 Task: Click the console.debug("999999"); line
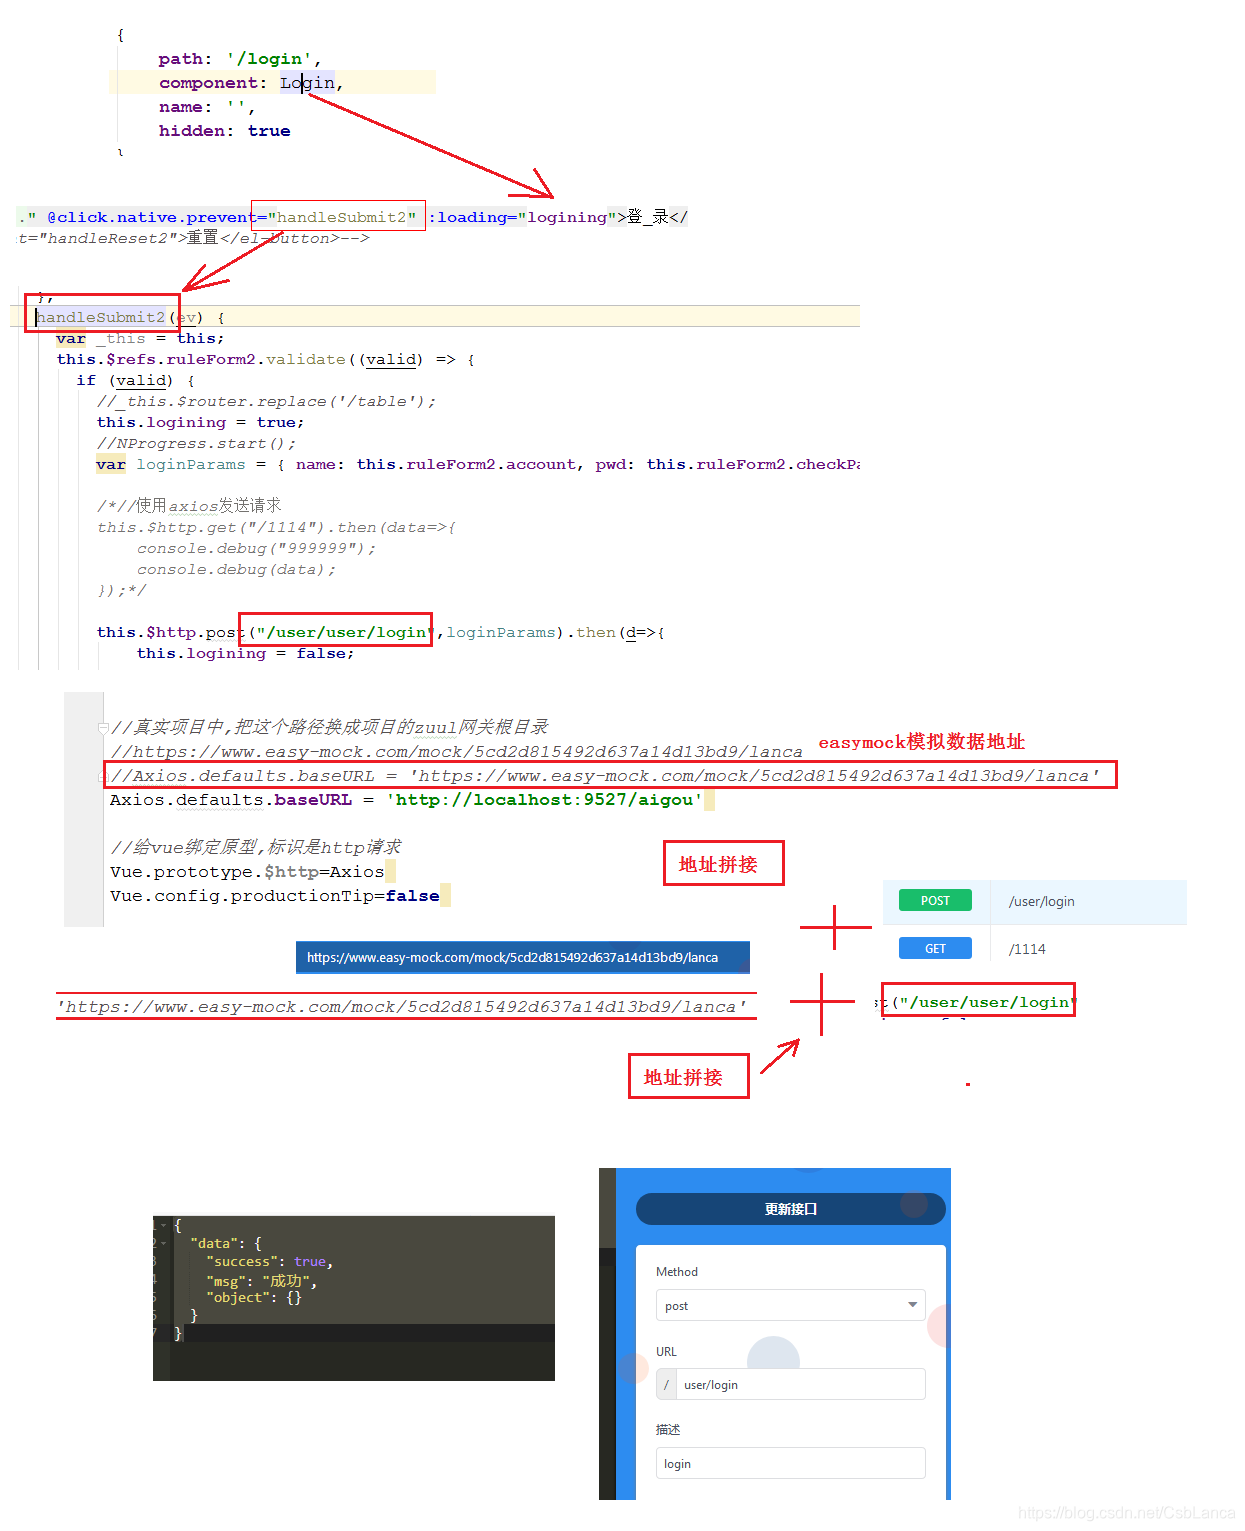[256, 548]
